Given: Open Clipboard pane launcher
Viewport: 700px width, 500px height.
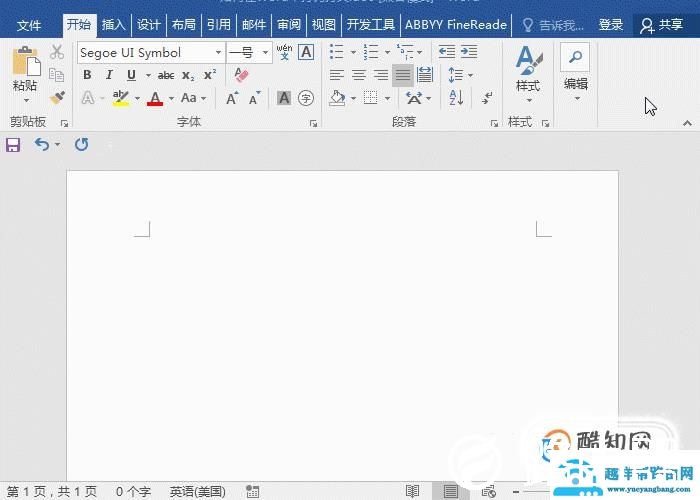Looking at the screenshot, I should pos(65,123).
